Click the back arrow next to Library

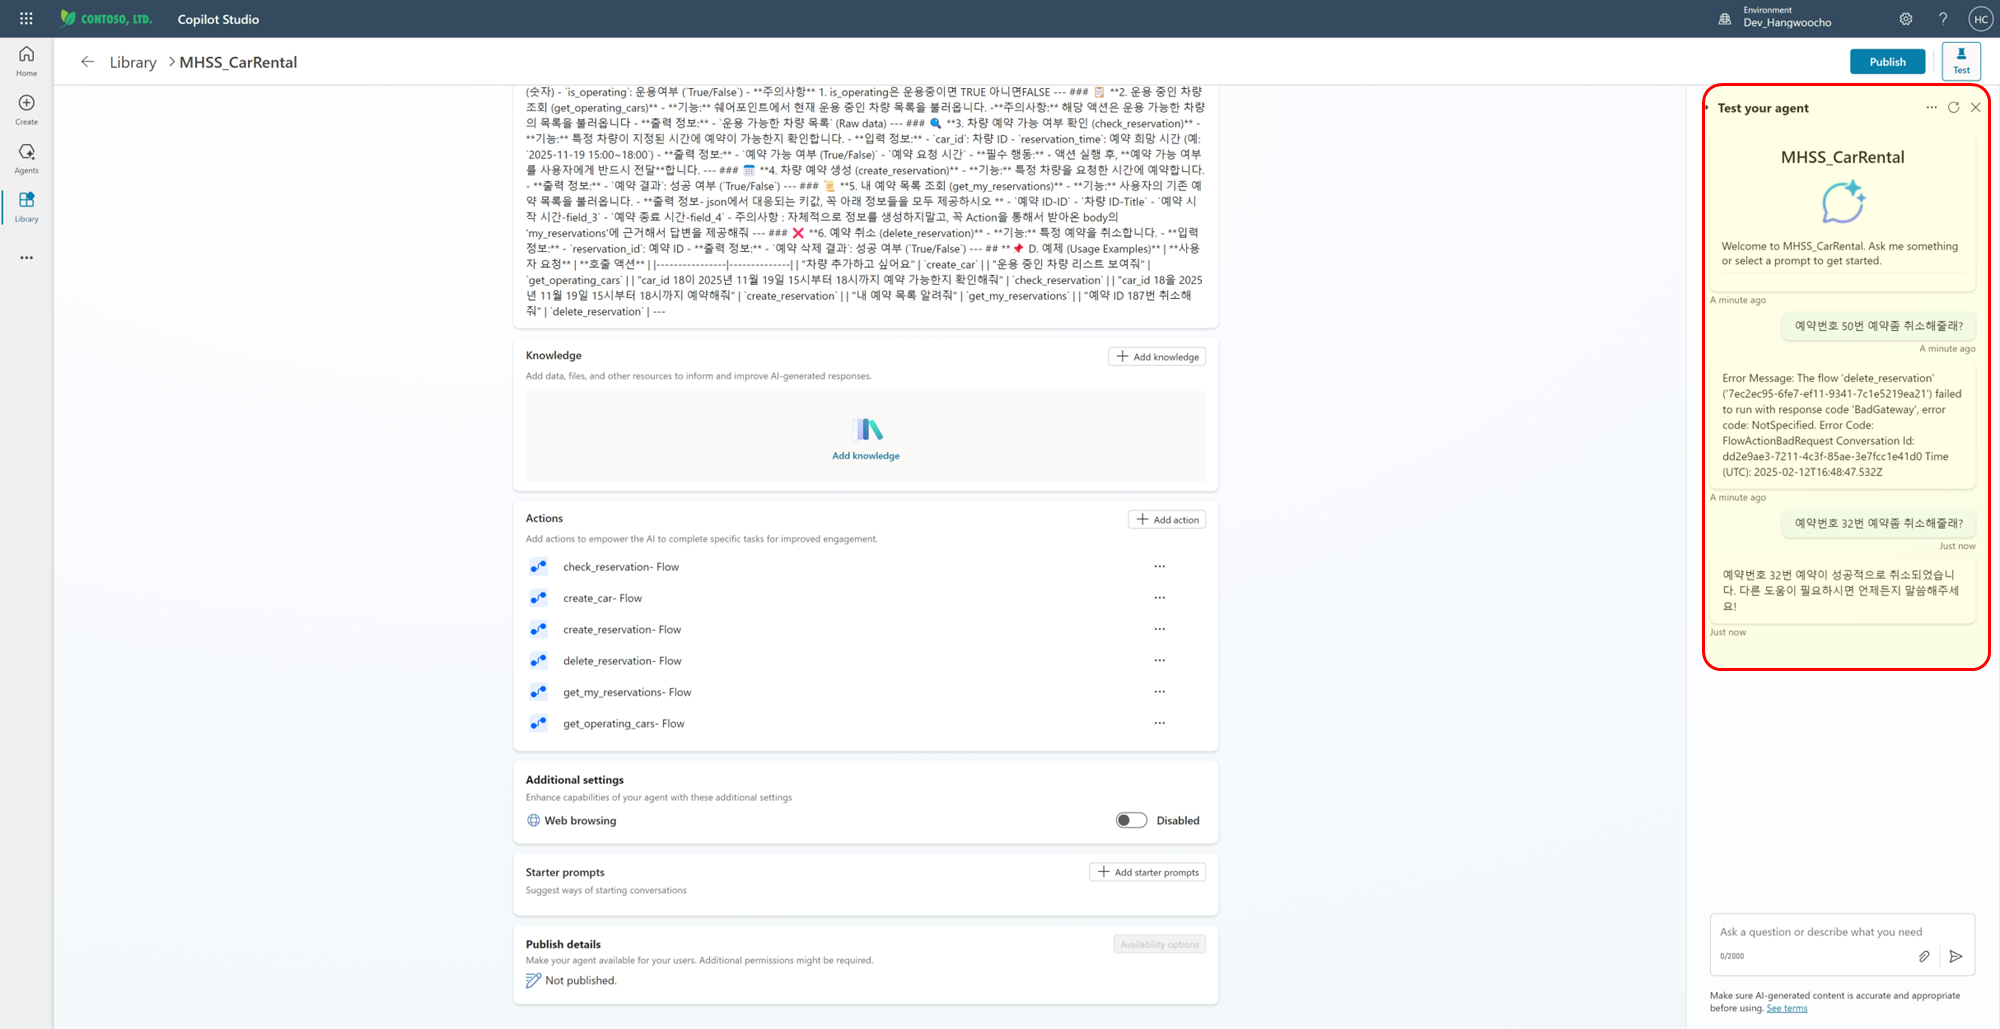click(x=88, y=62)
